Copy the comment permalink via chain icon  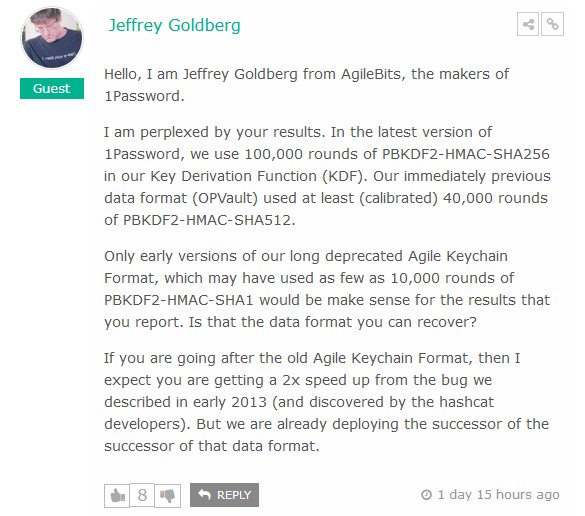tap(552, 24)
